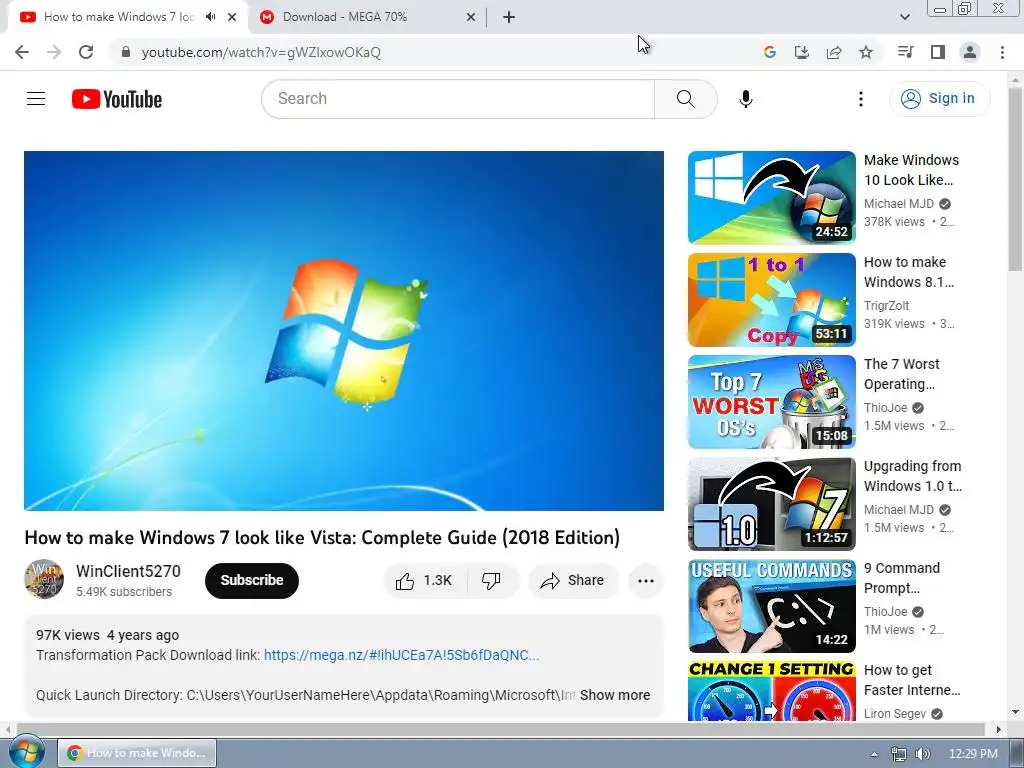Click the 12:29 PM taskbar clock
The width and height of the screenshot is (1024, 768).
(x=973, y=754)
